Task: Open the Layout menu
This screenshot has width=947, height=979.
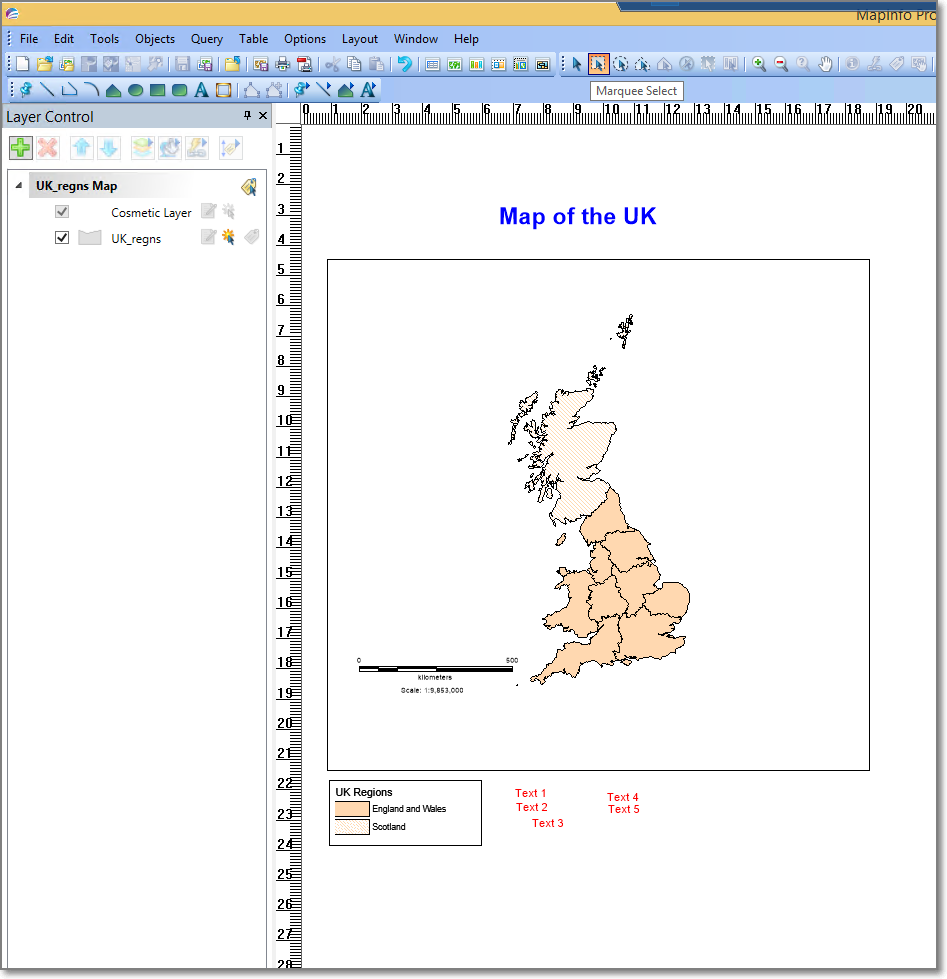Action: click(360, 39)
